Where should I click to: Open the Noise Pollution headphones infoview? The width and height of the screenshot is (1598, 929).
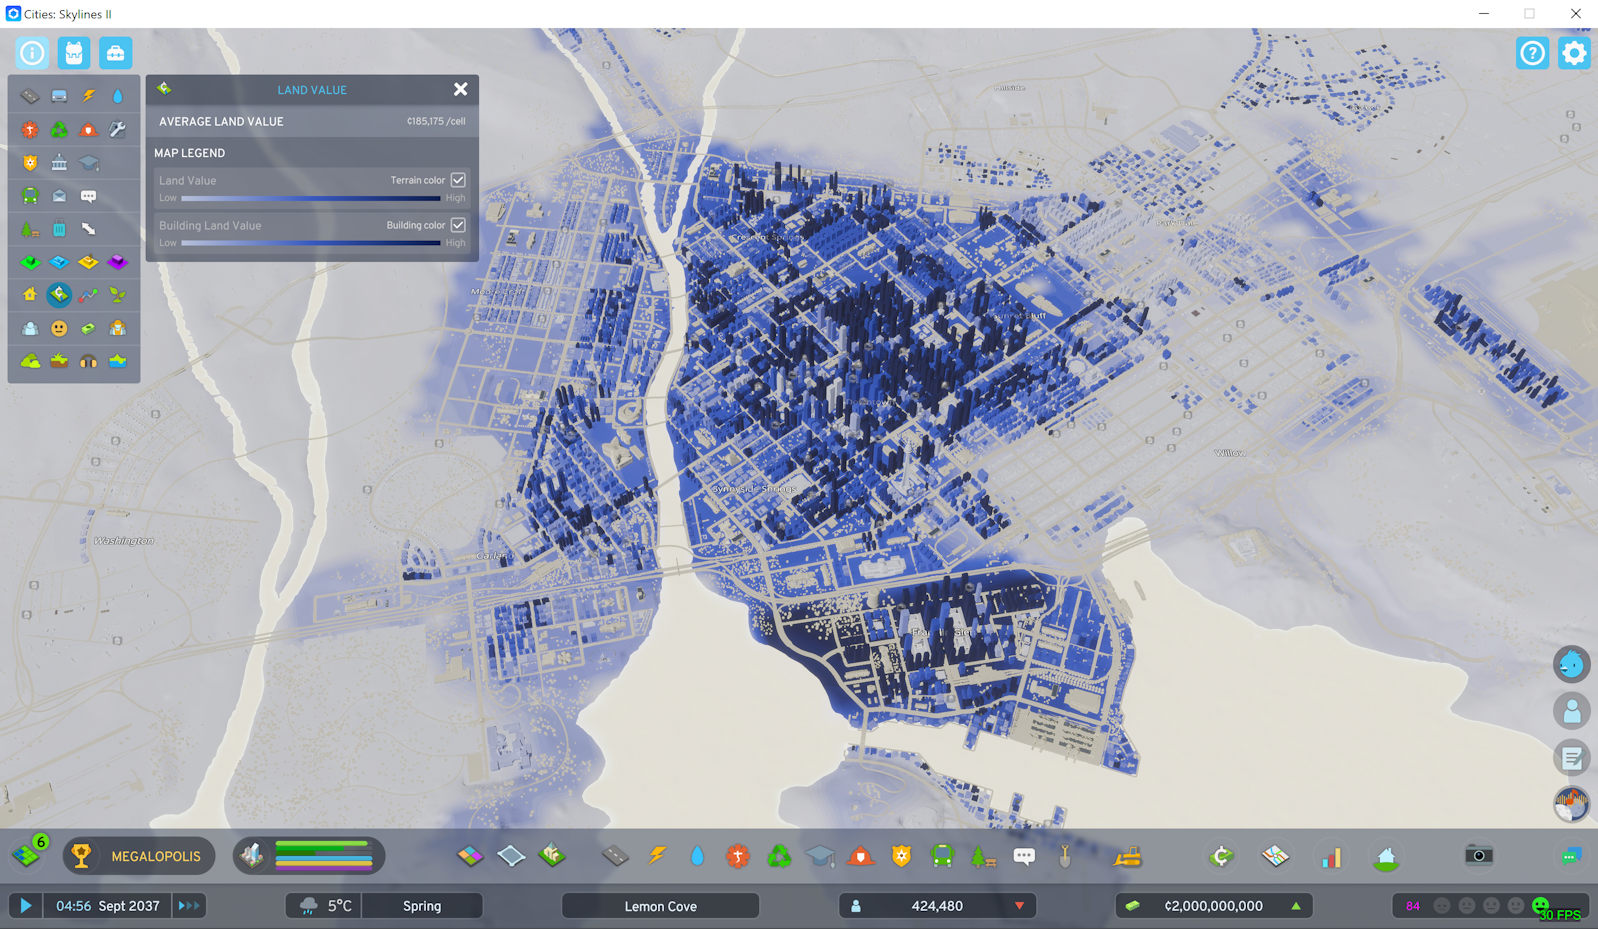pos(88,361)
